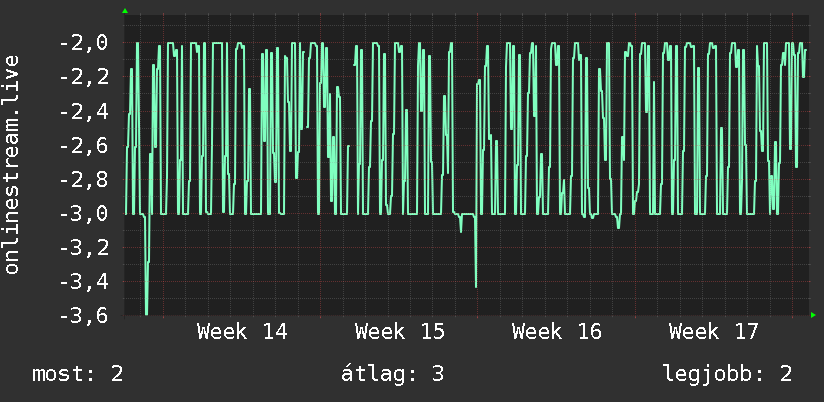Click the 'Week 14' x-axis label

coord(242,332)
